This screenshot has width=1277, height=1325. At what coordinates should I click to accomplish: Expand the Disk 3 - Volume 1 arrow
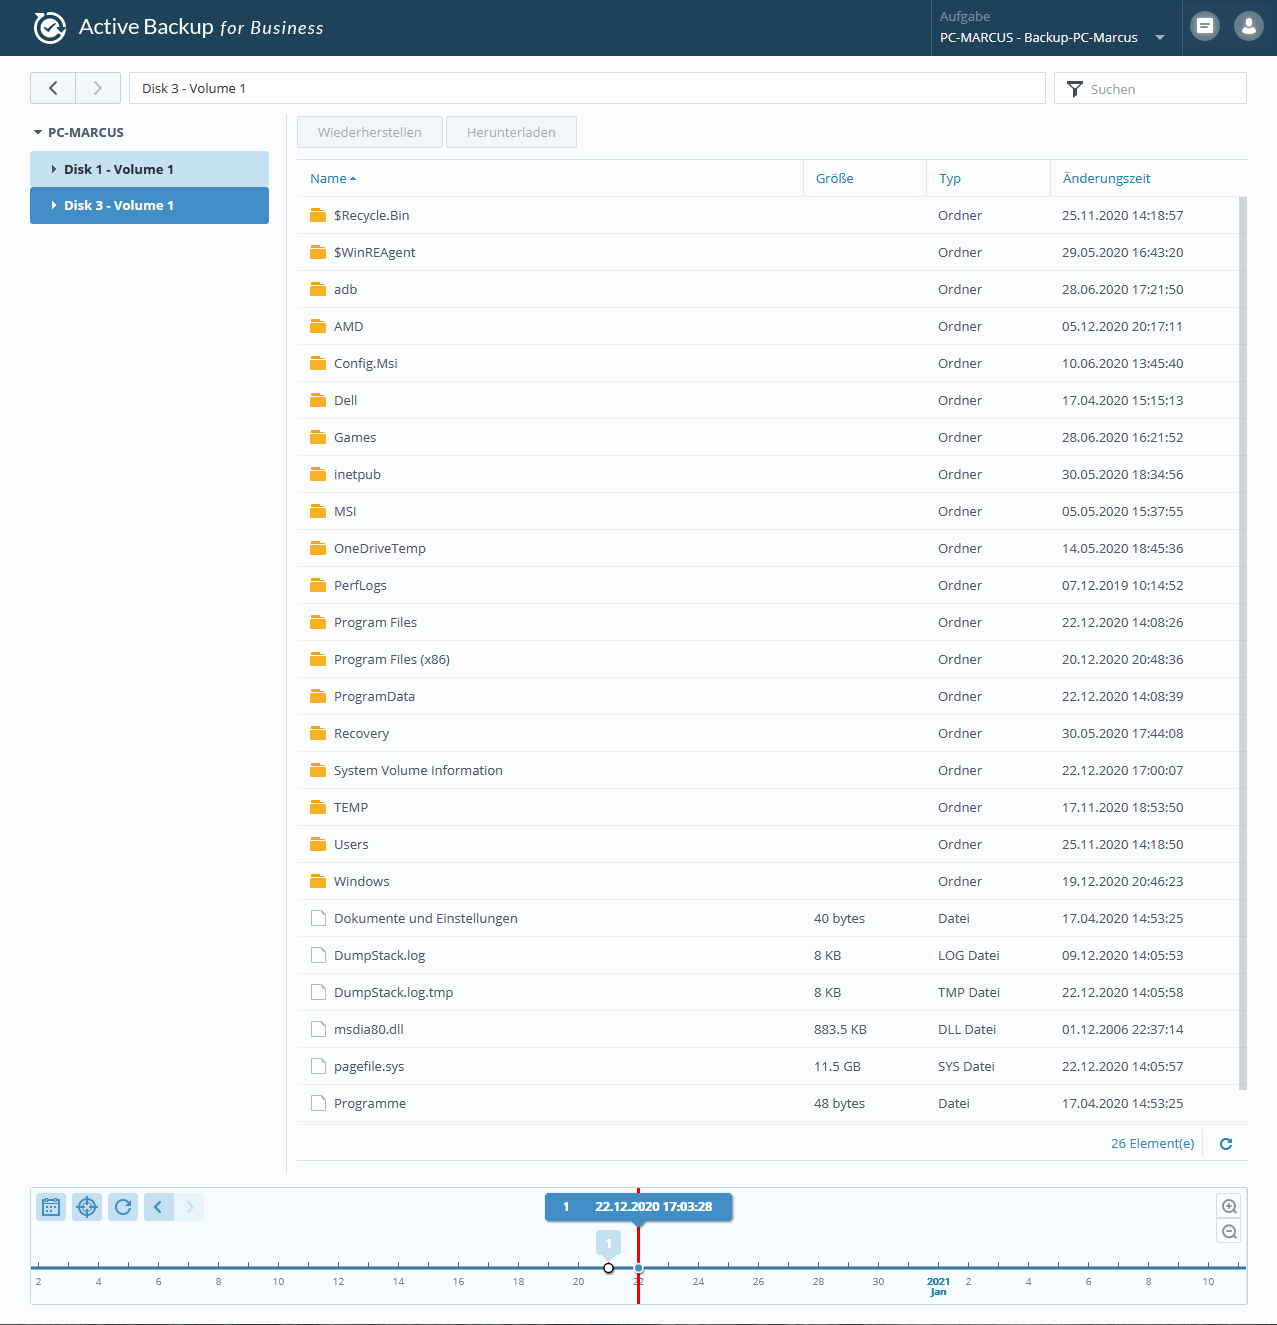pos(54,205)
